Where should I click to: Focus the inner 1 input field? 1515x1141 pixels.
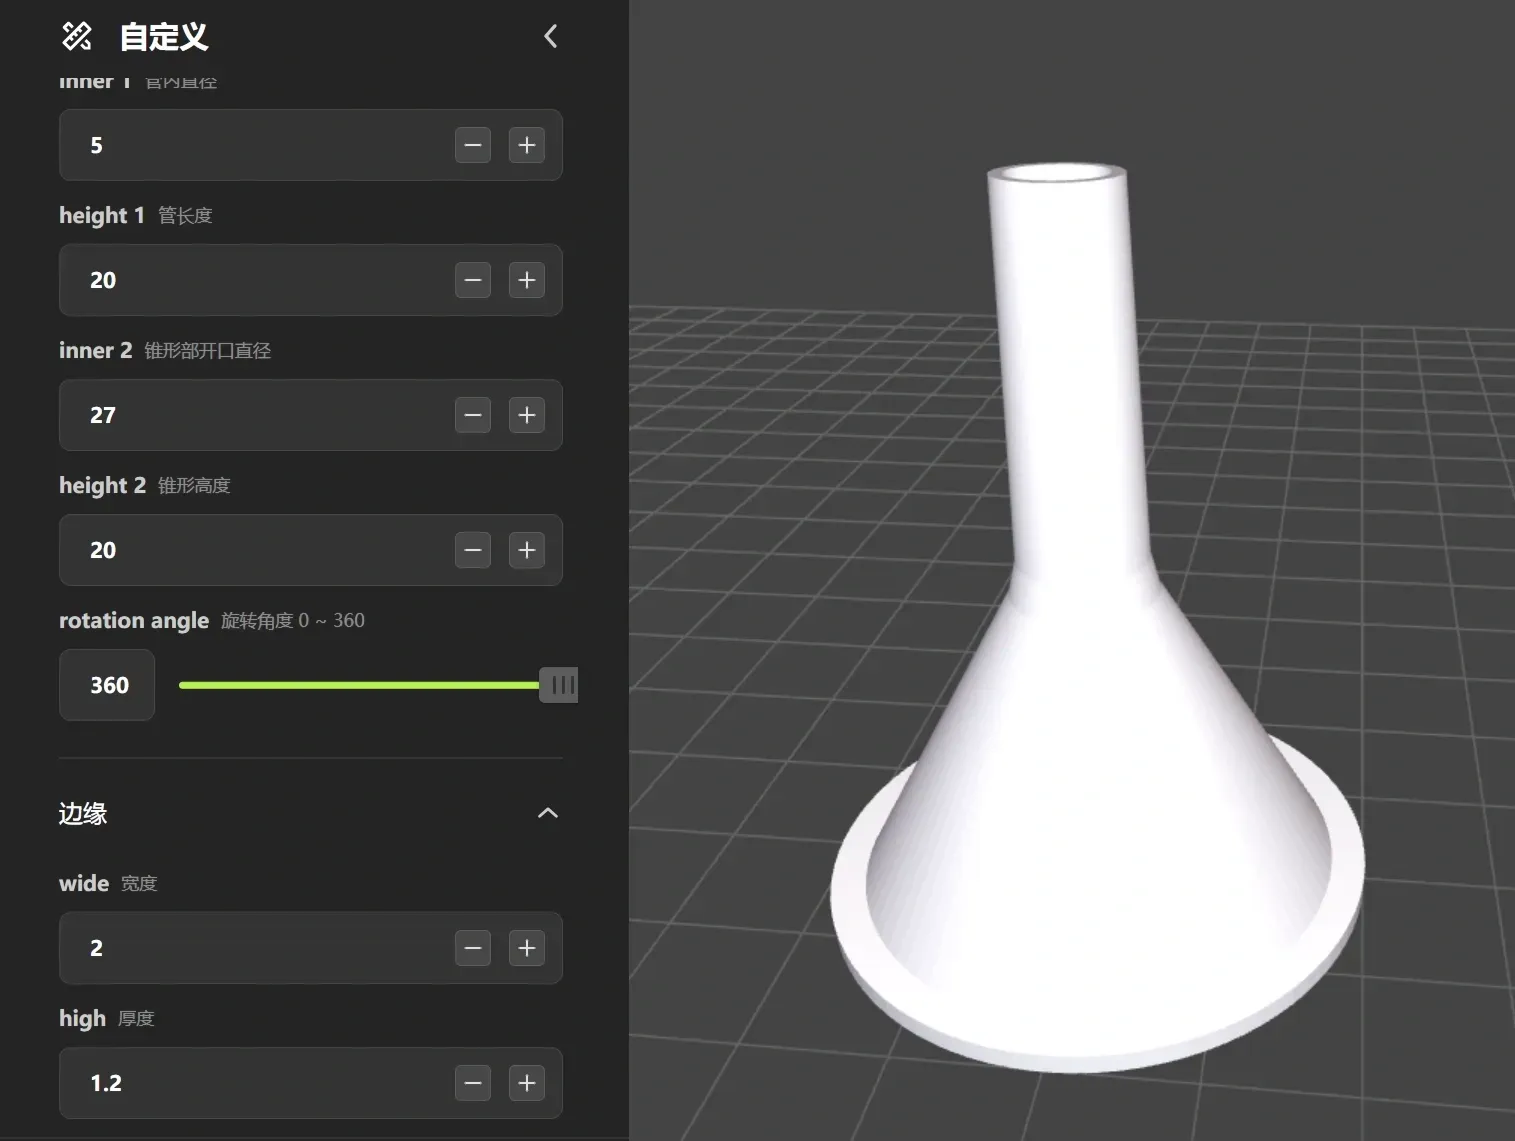pyautogui.click(x=311, y=145)
